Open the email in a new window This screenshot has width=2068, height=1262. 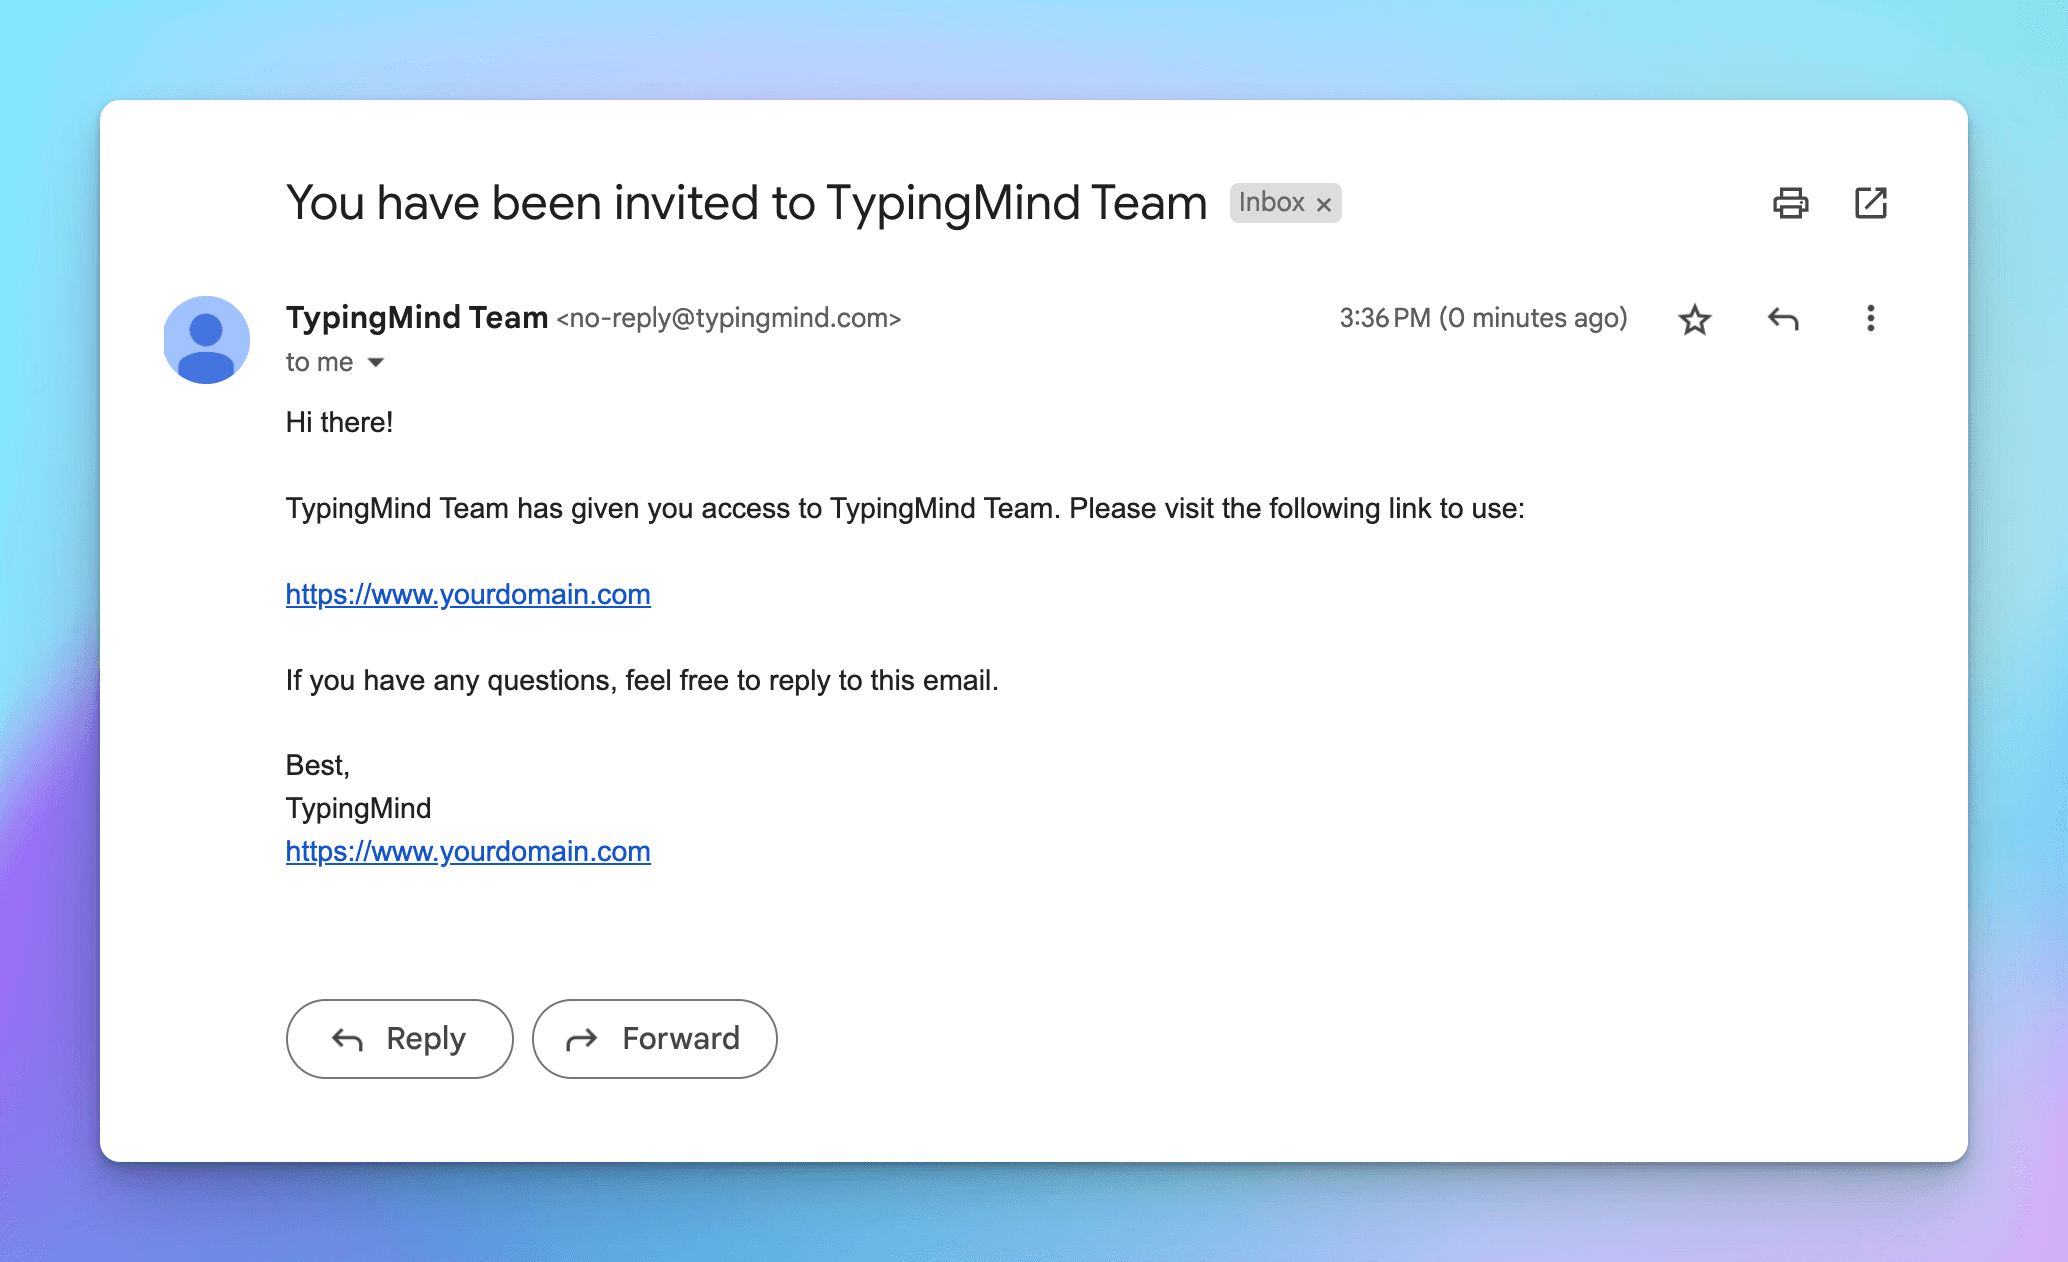[x=1870, y=203]
